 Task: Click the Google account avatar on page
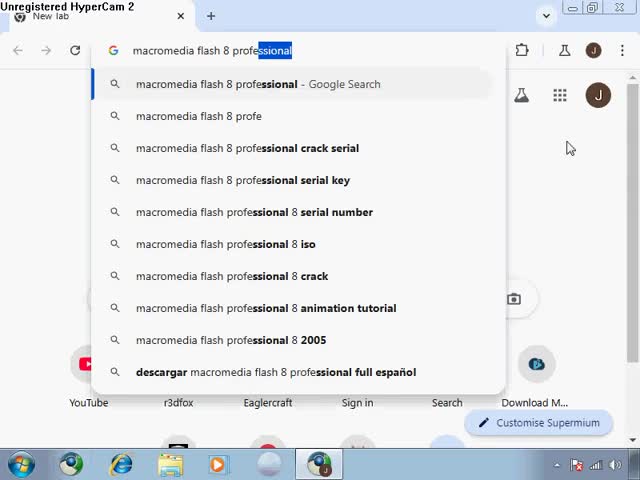(x=598, y=95)
